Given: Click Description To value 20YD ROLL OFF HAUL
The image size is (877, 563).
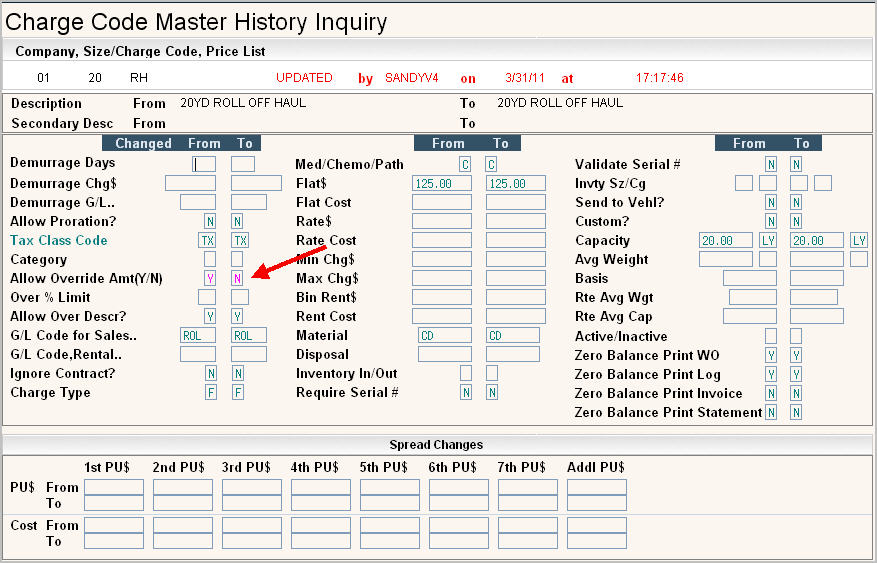Looking at the screenshot, I should tap(560, 103).
